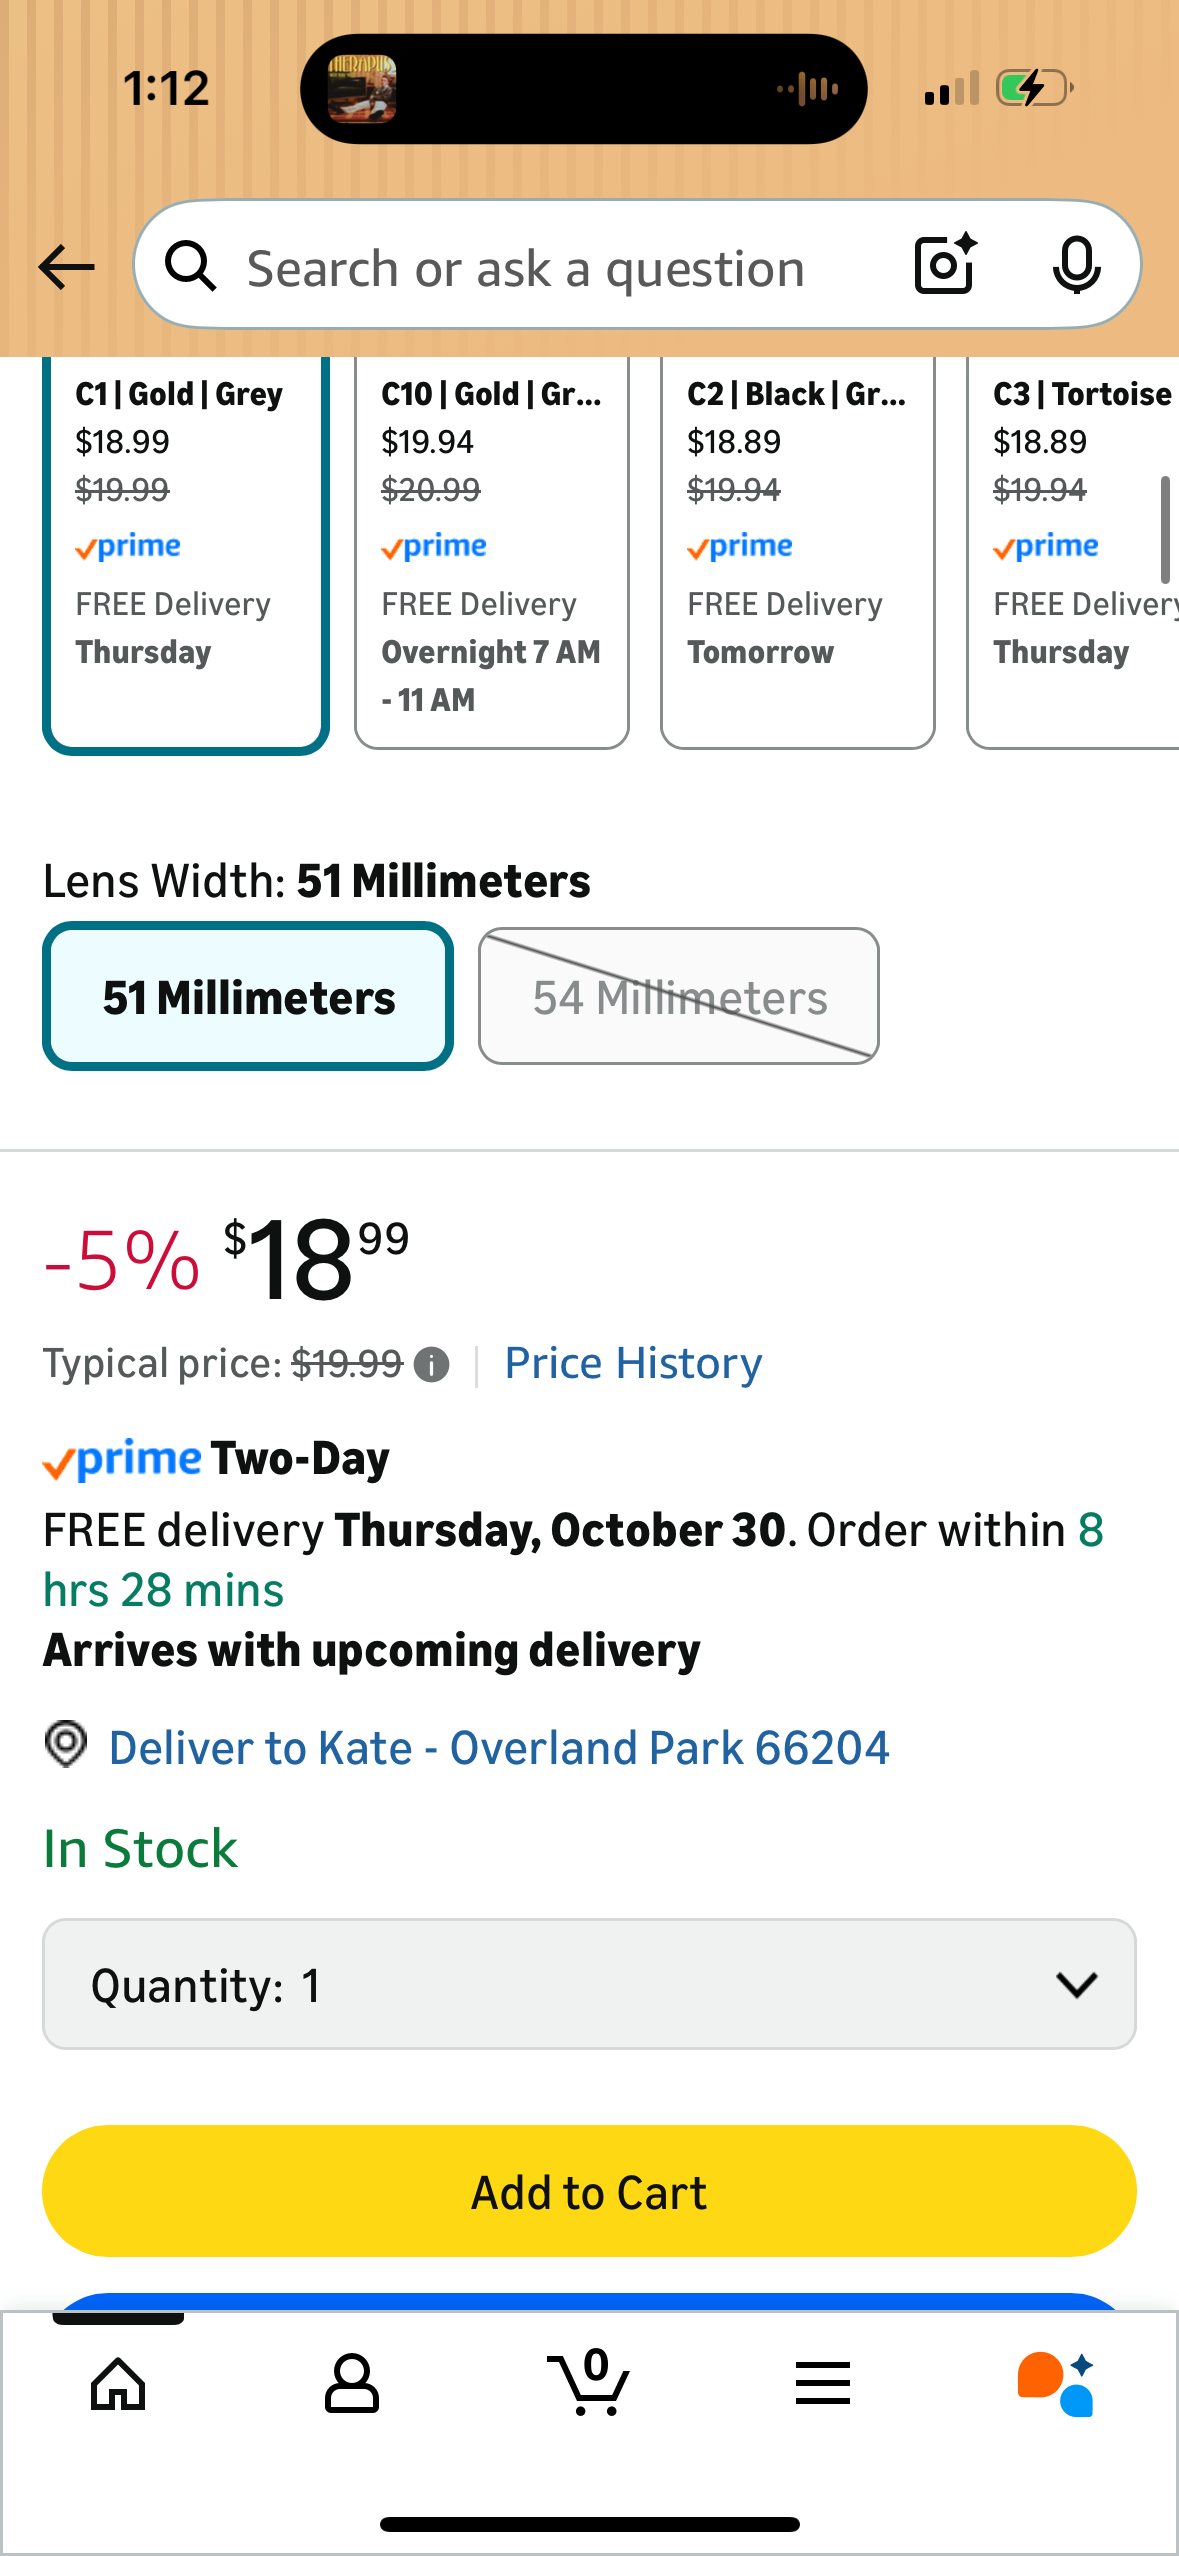Expand the Quantity dropdown
This screenshot has height=2556, width=1179.
(589, 1984)
